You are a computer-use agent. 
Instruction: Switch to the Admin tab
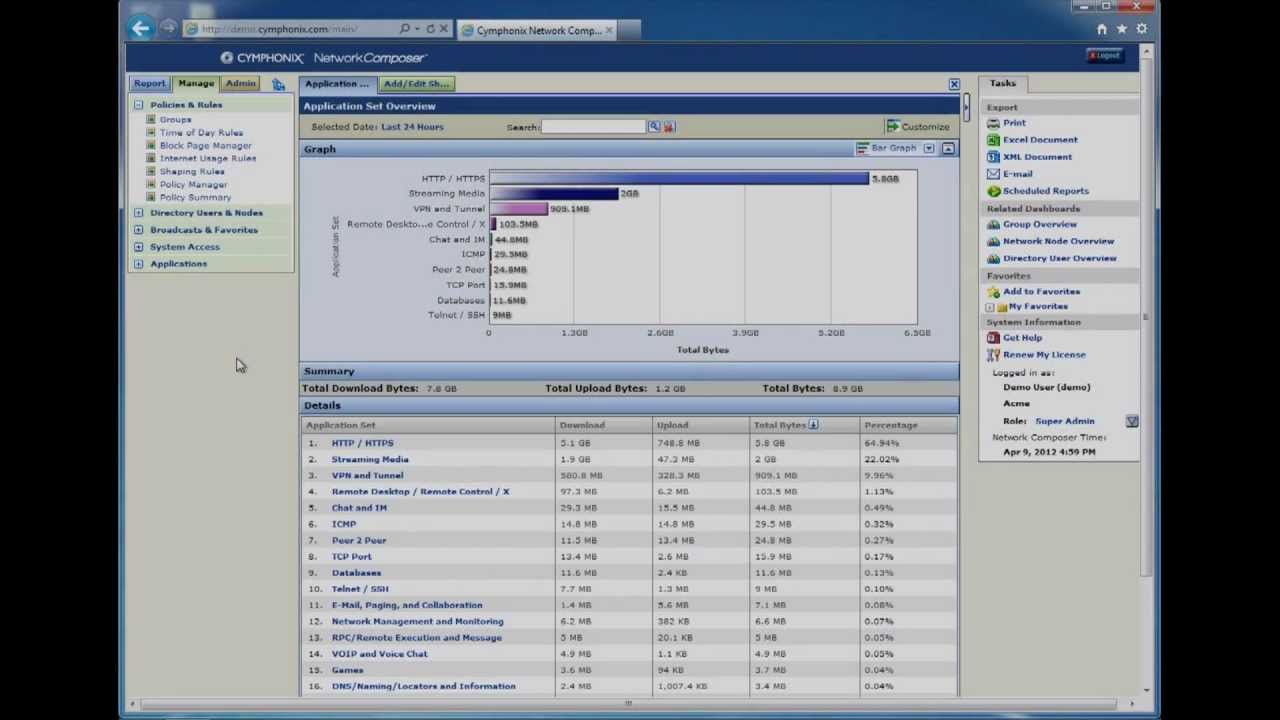(240, 84)
